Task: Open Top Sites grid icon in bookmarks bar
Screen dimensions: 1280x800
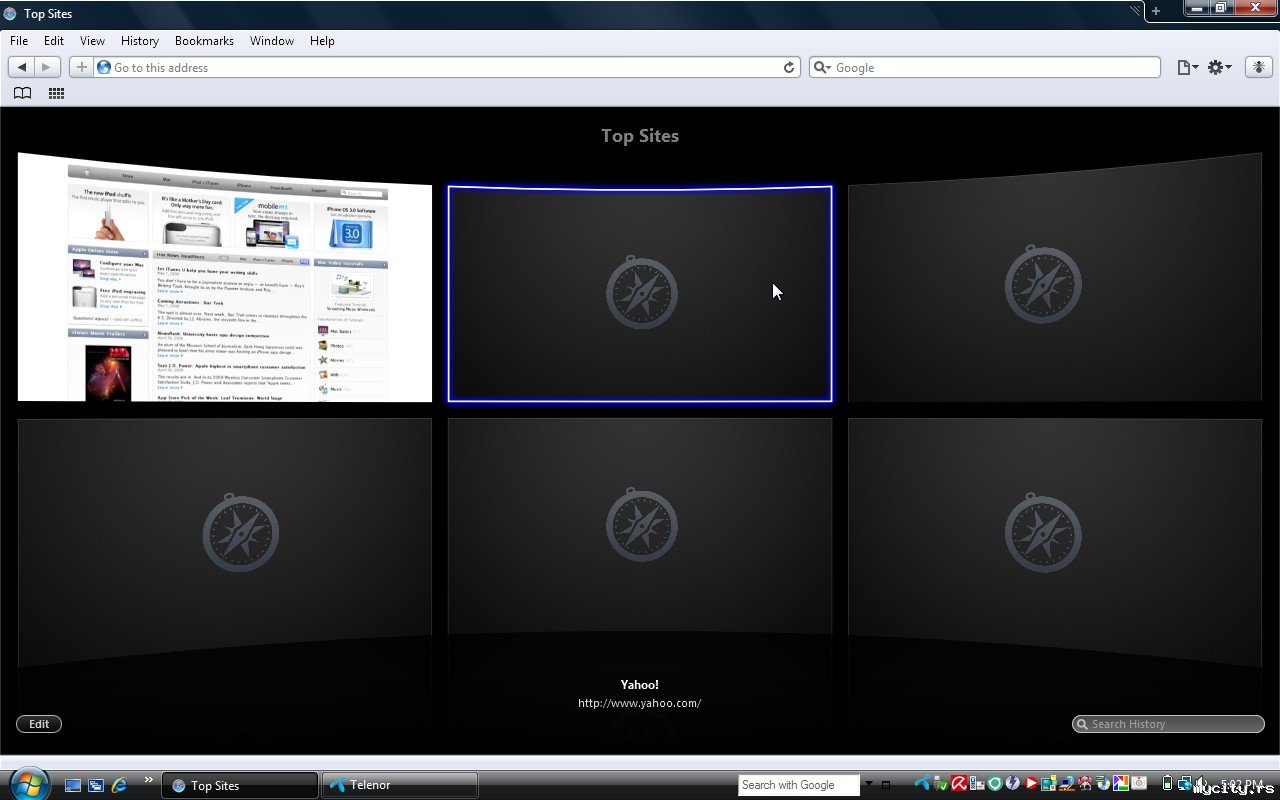Action: coord(56,93)
